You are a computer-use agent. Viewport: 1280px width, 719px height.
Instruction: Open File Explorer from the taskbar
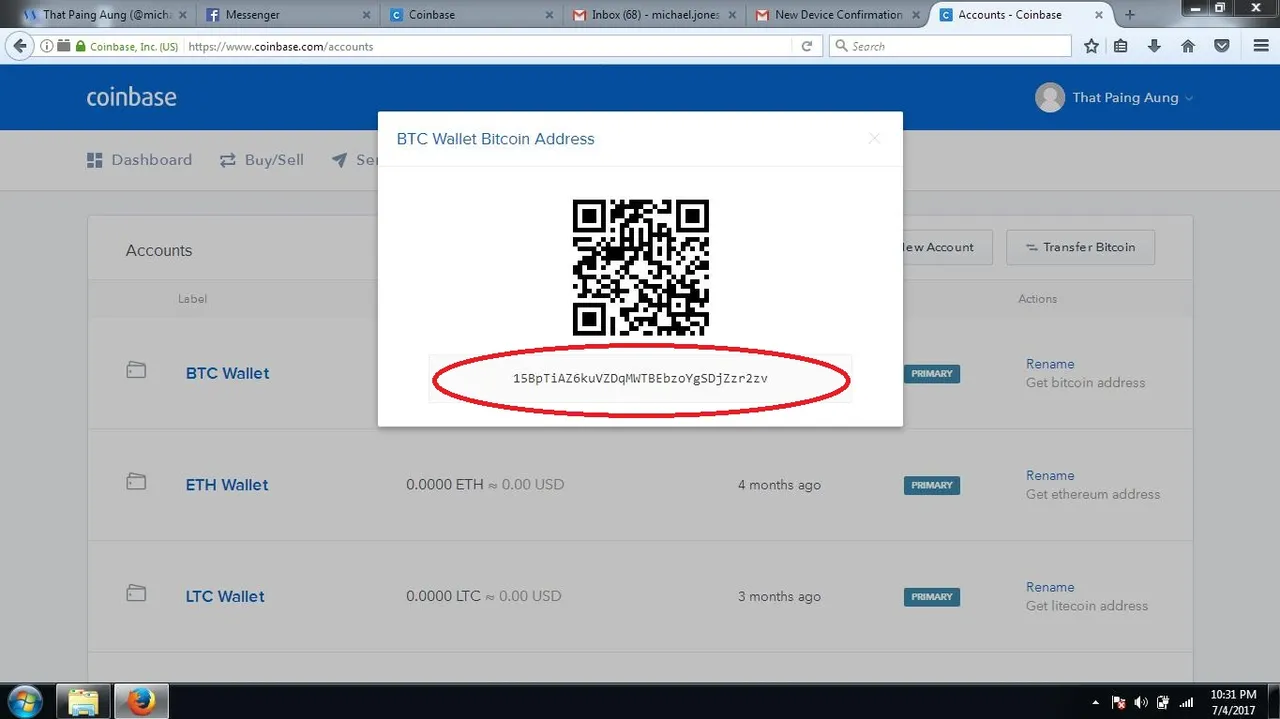coord(83,702)
